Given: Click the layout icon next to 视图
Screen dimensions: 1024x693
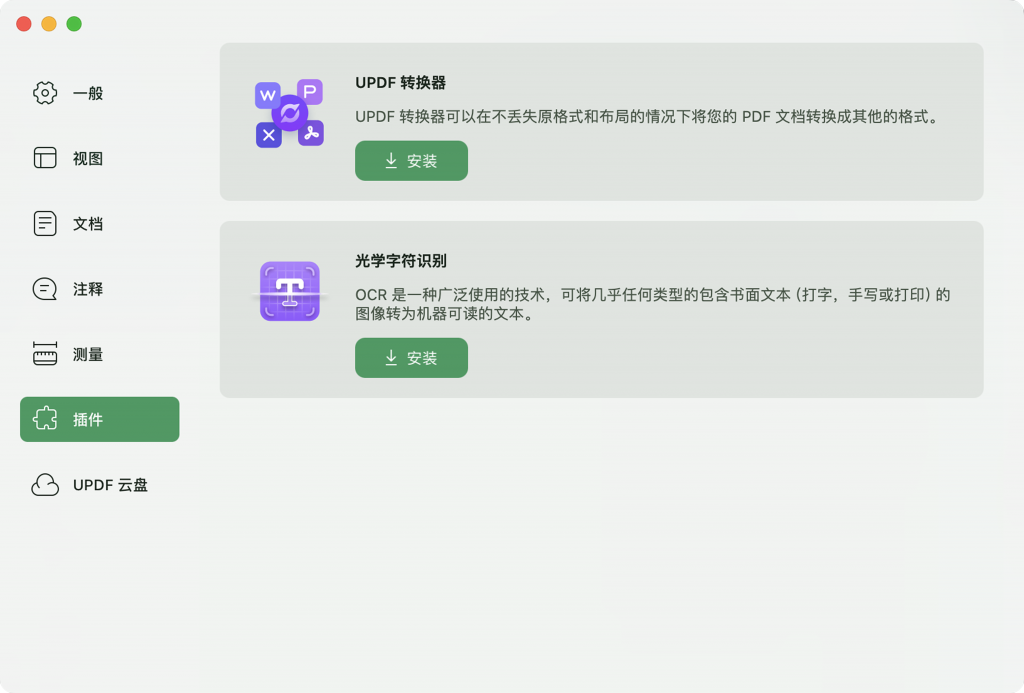Looking at the screenshot, I should tap(45, 158).
